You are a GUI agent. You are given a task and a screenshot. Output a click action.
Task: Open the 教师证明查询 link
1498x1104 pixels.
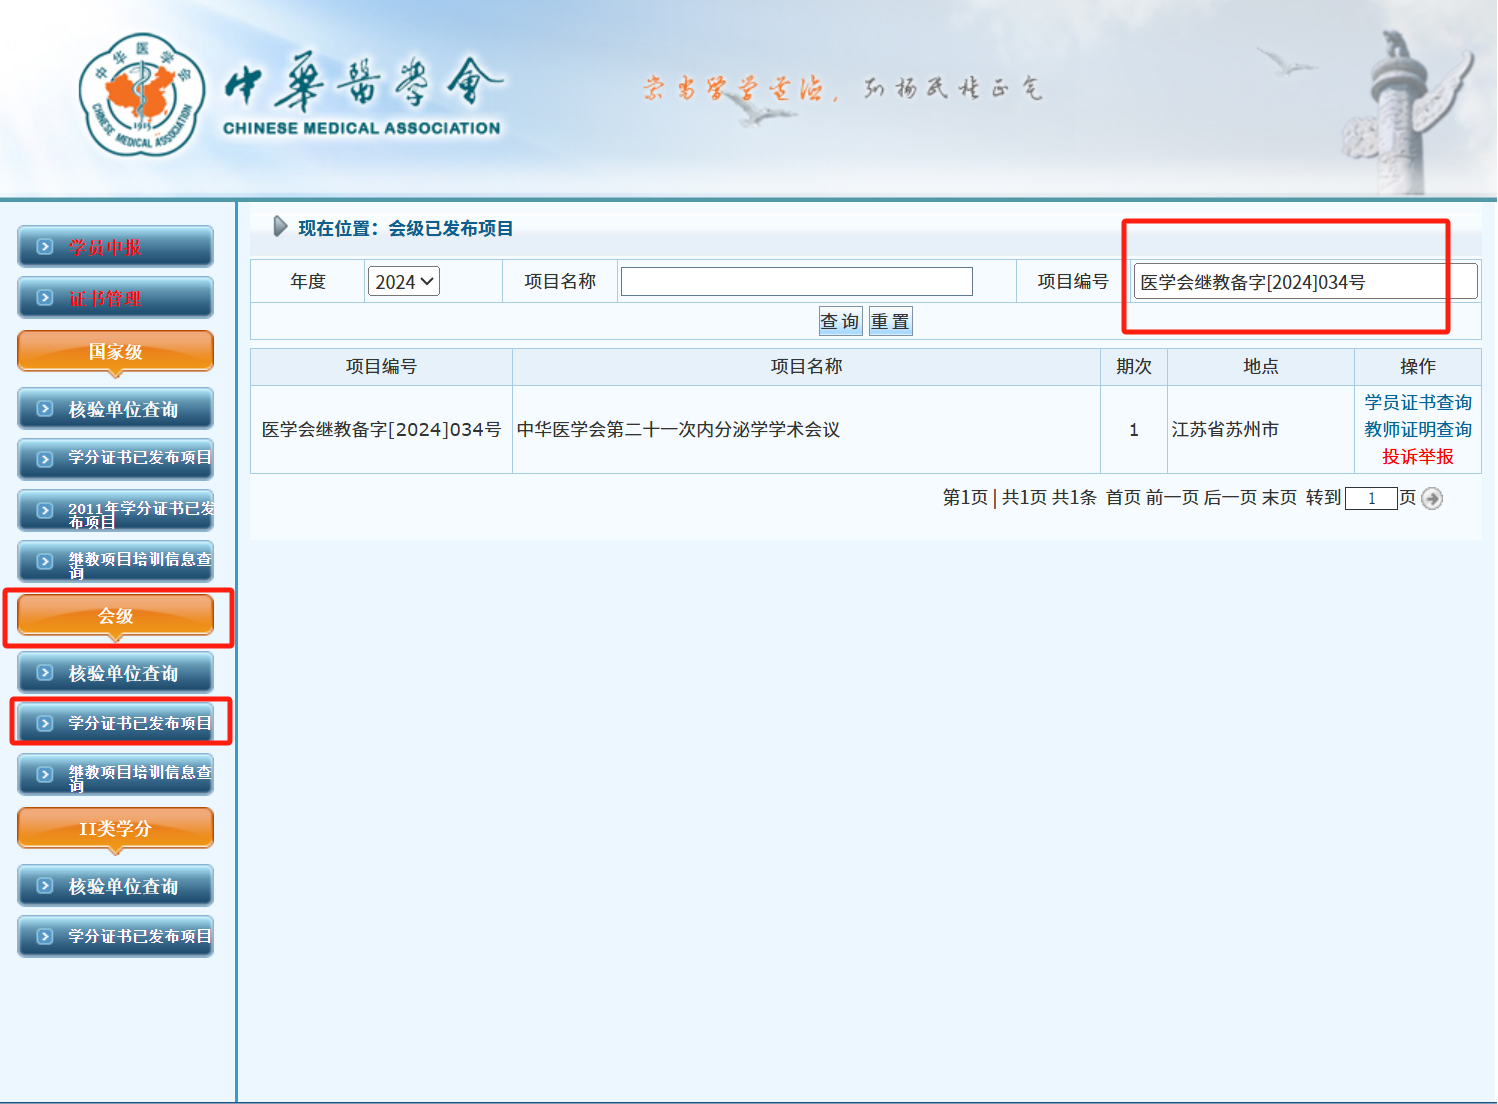[1418, 429]
